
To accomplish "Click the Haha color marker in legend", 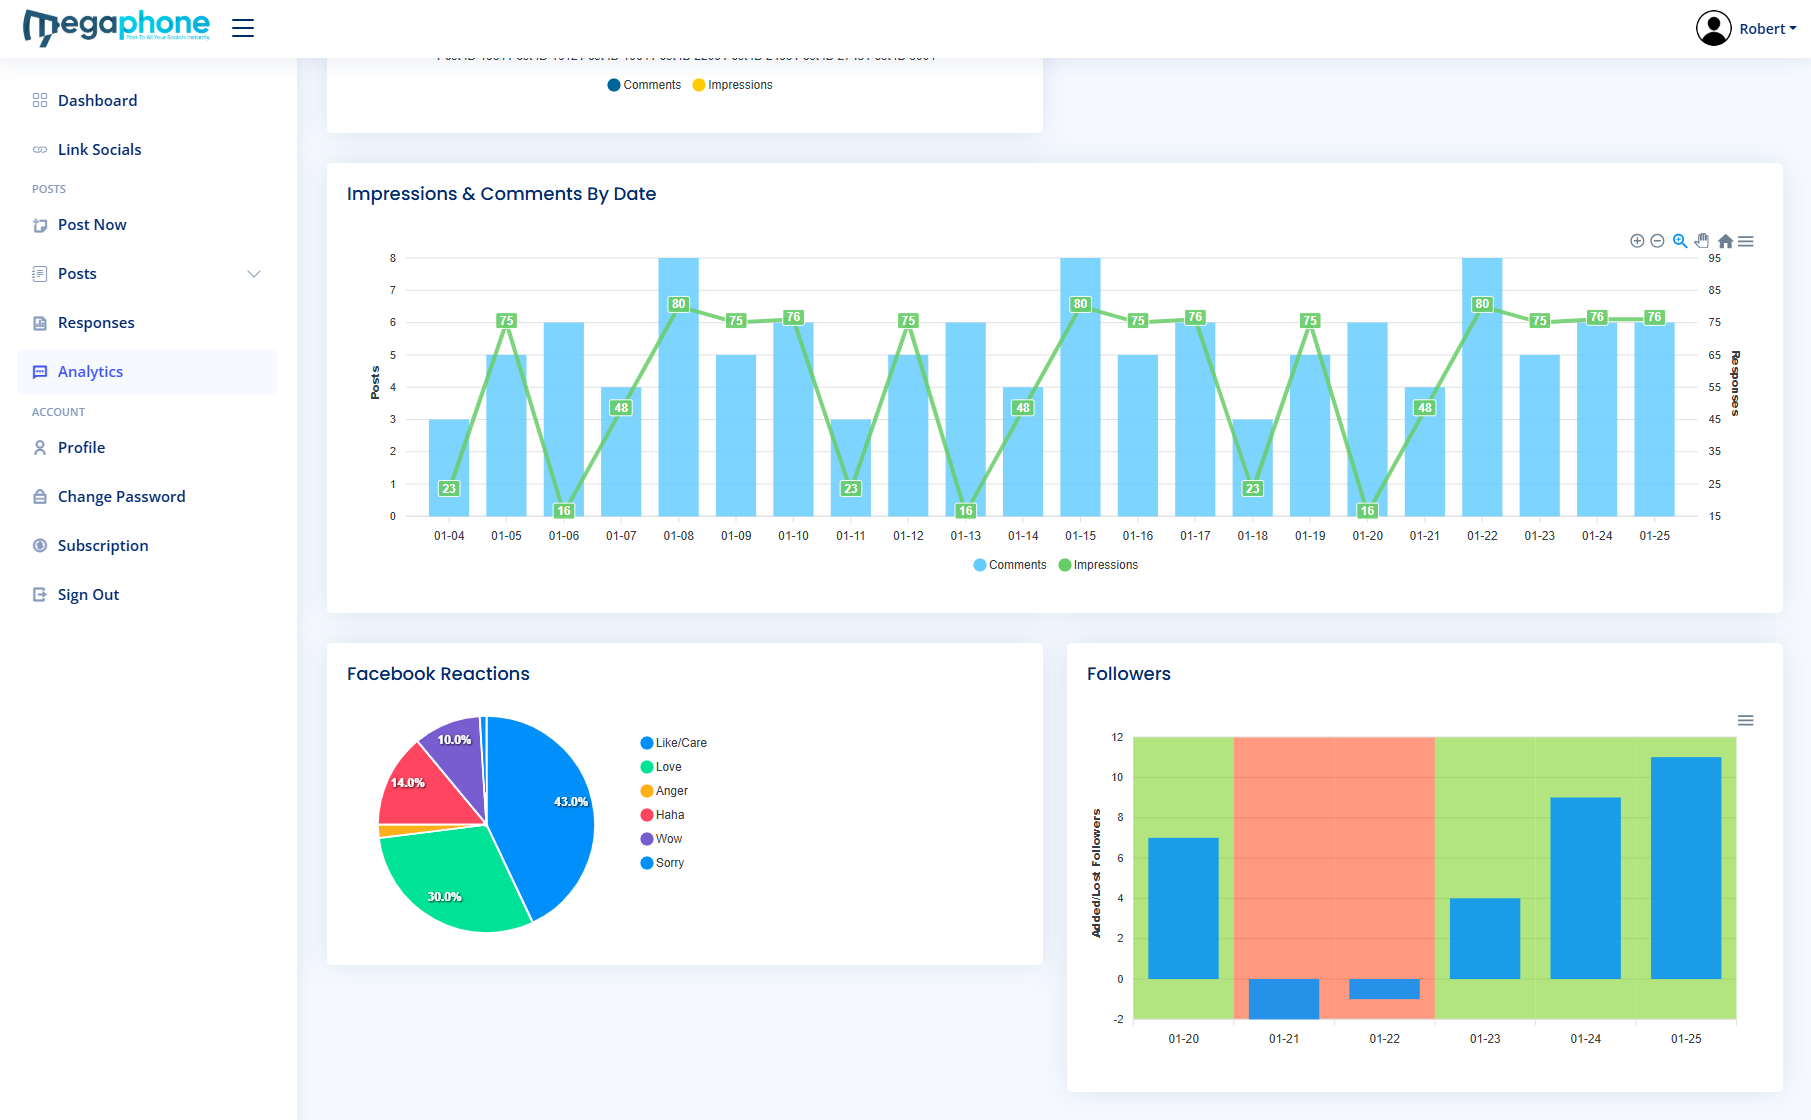I will coord(647,815).
